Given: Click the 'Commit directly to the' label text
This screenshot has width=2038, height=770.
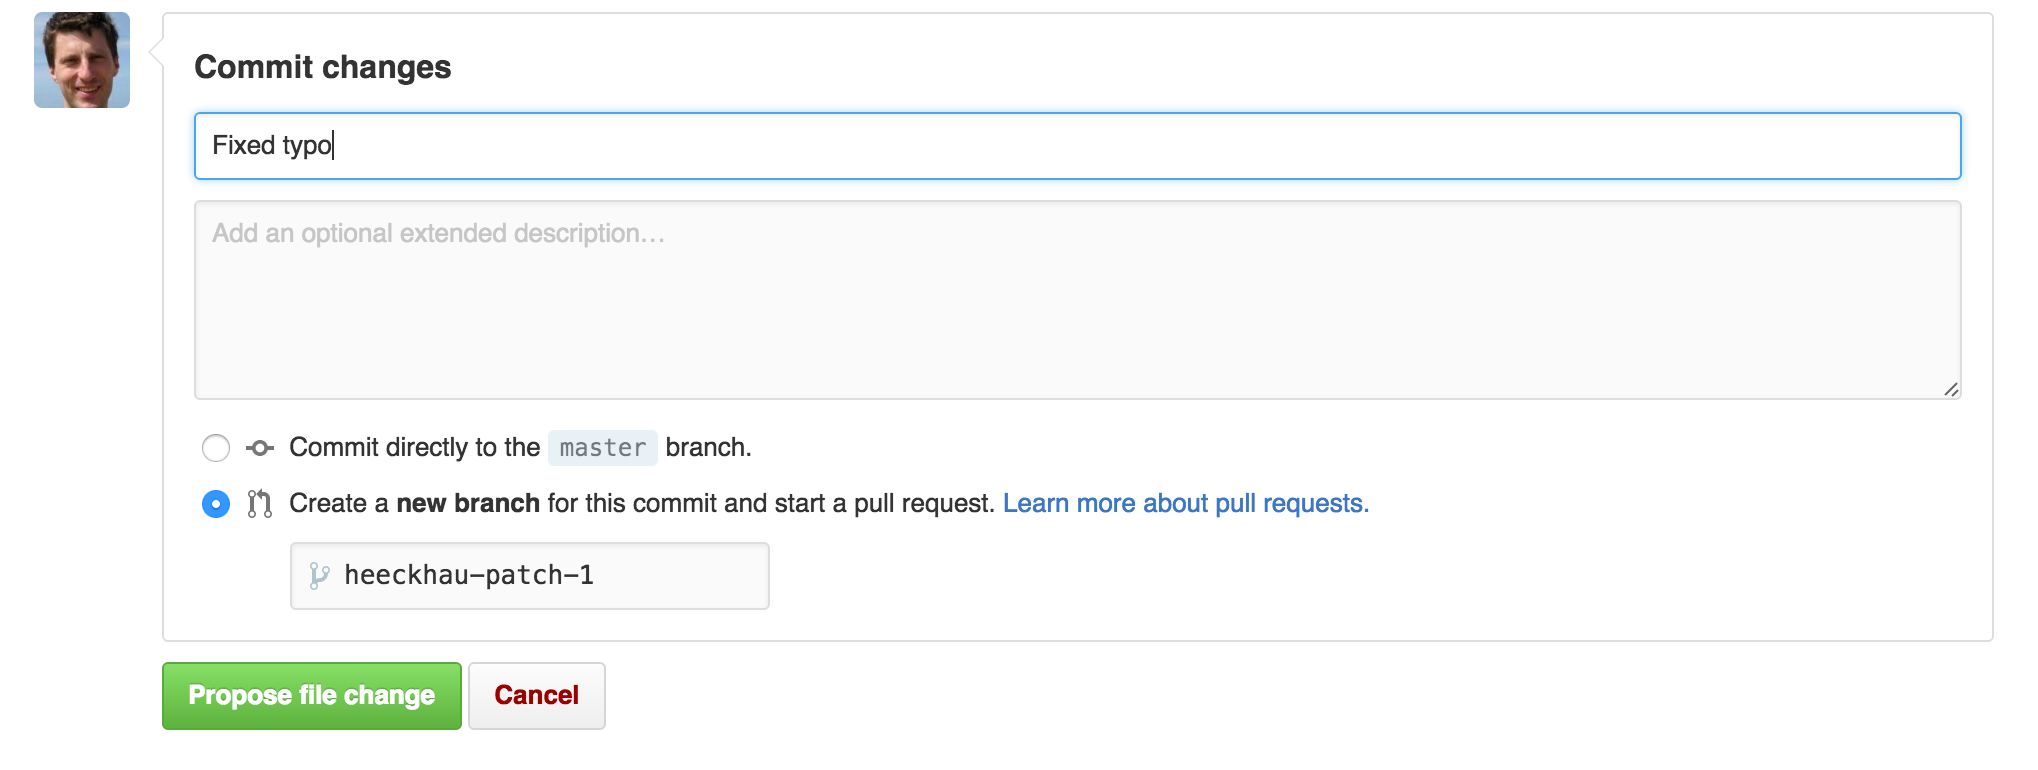Looking at the screenshot, I should click(x=414, y=447).
